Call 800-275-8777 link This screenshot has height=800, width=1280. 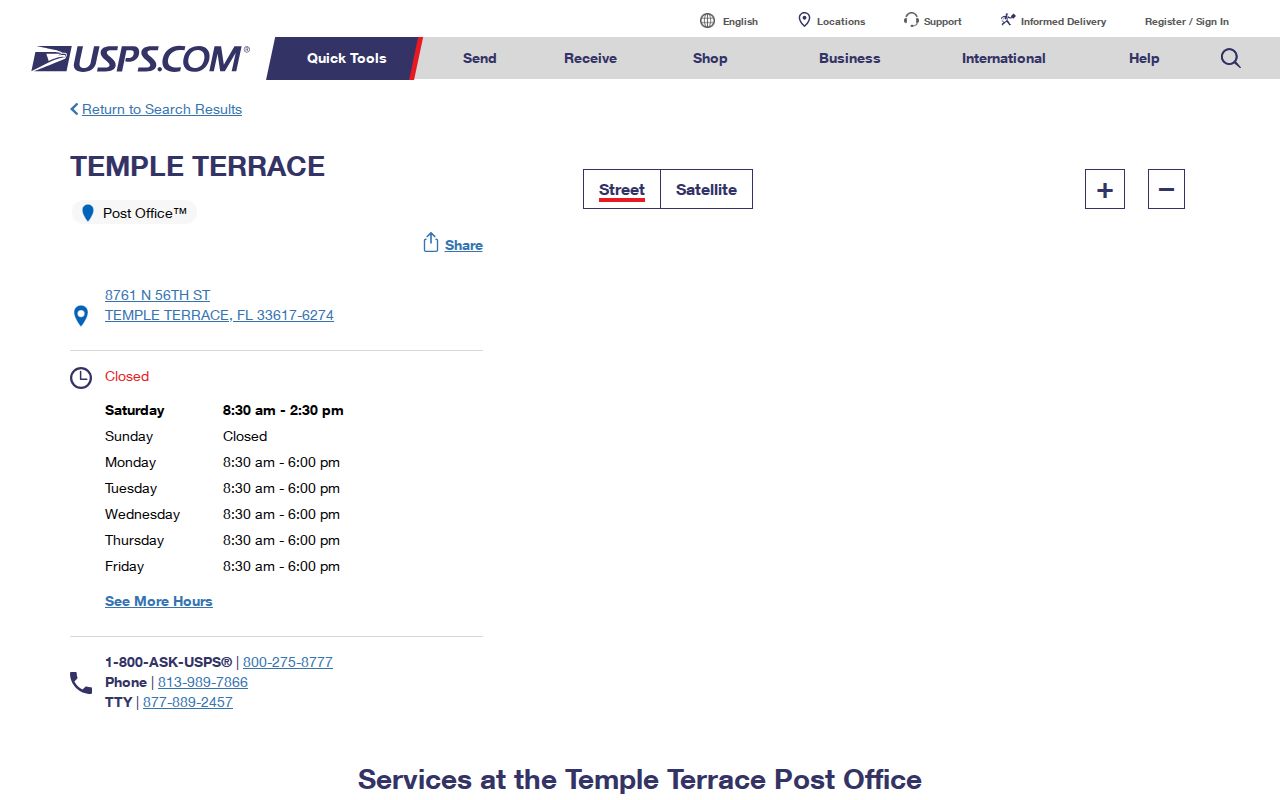(288, 662)
